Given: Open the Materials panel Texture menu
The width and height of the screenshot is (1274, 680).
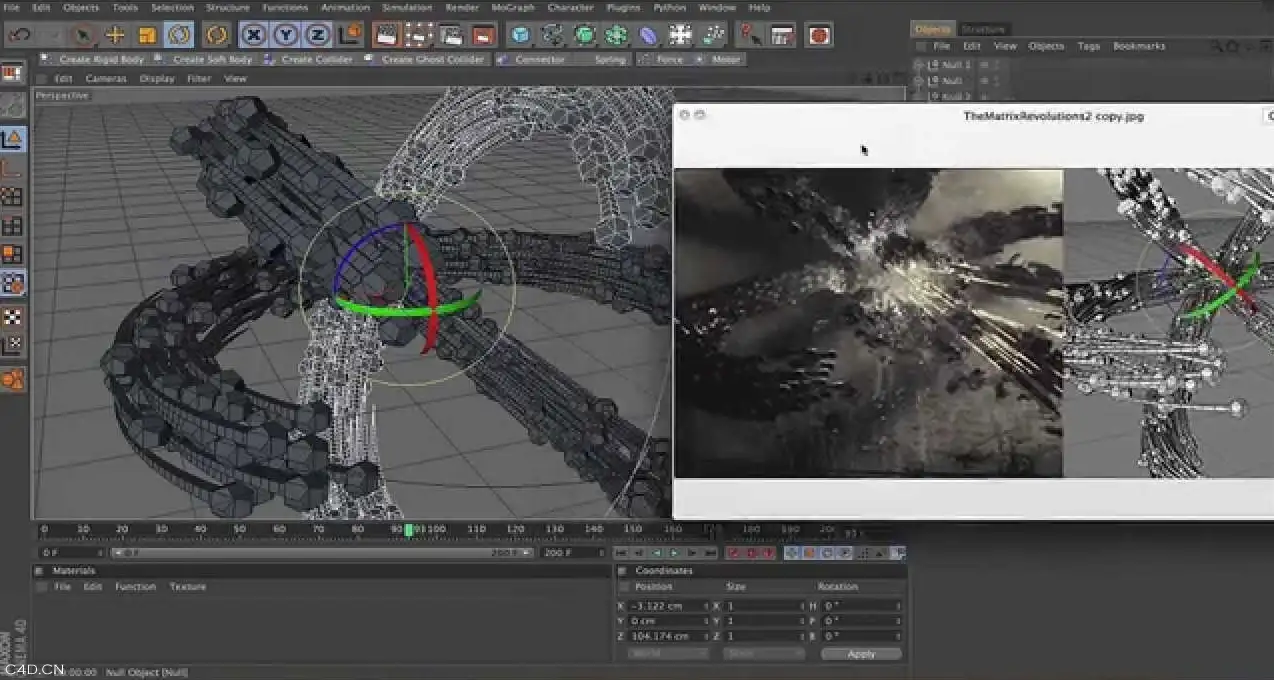Looking at the screenshot, I should (x=187, y=587).
